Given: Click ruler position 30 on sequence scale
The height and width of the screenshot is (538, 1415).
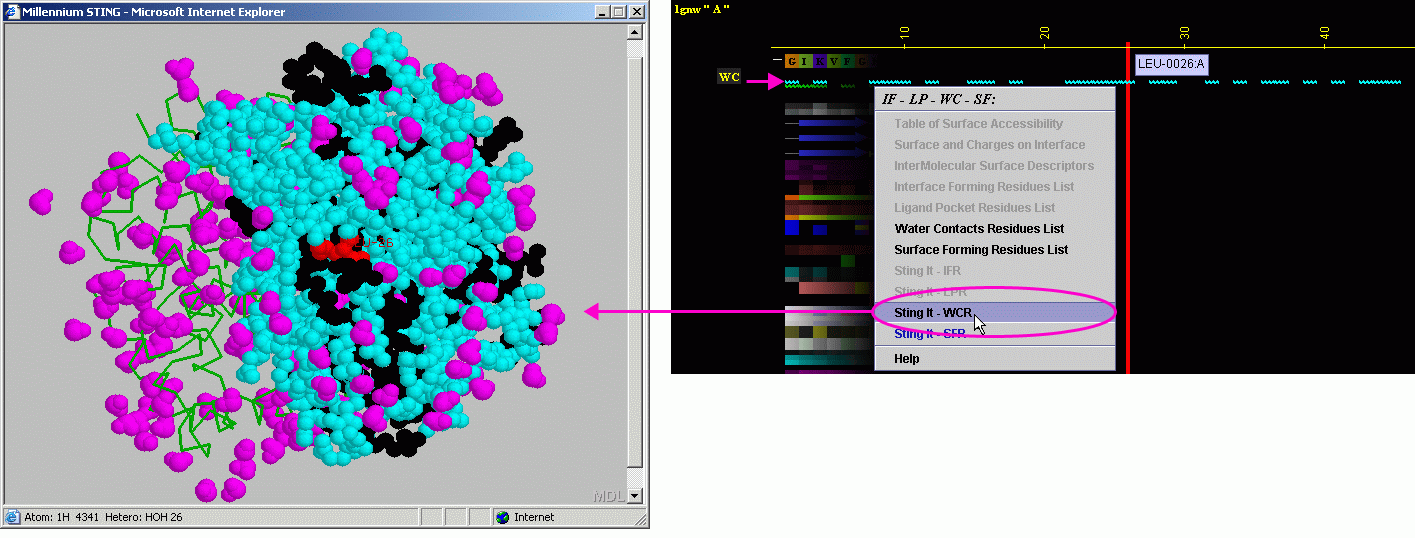Looking at the screenshot, I should [1185, 33].
